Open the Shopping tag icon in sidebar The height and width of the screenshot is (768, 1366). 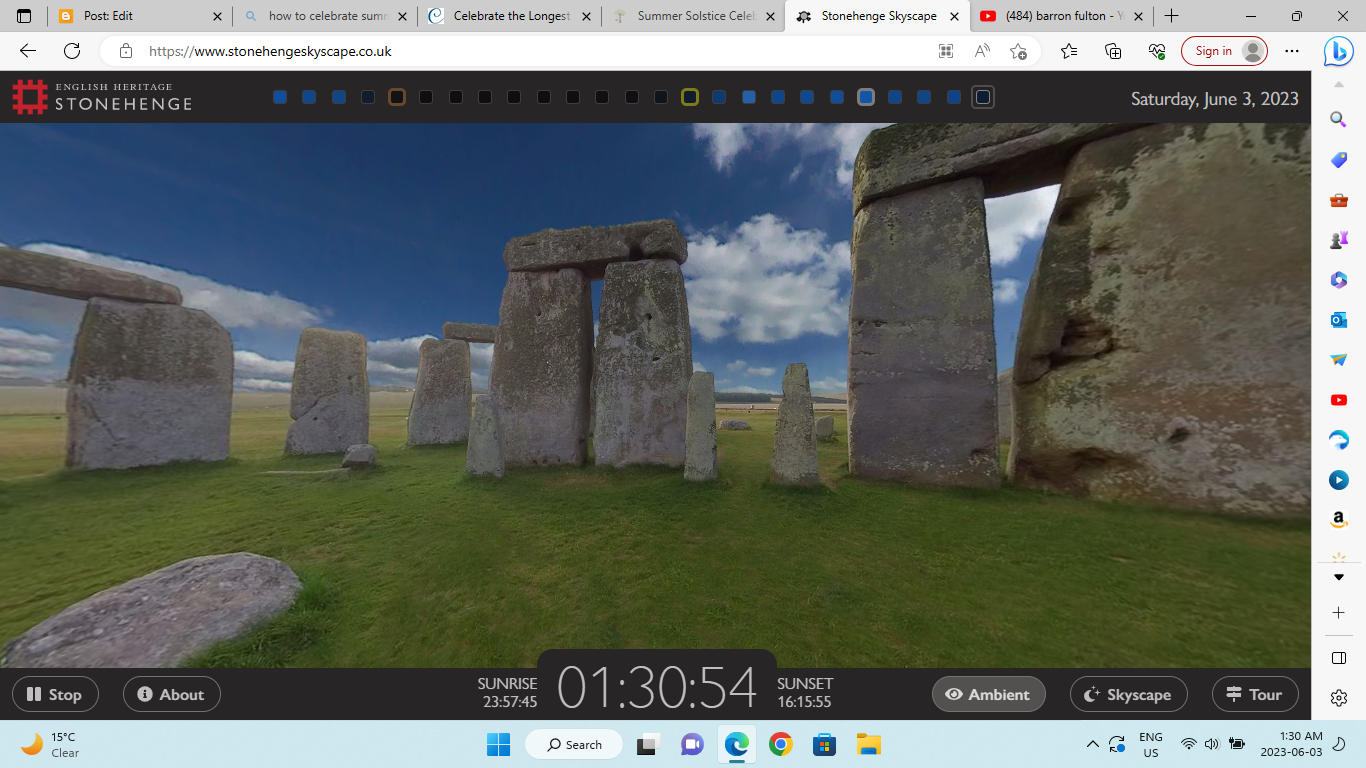click(x=1338, y=160)
